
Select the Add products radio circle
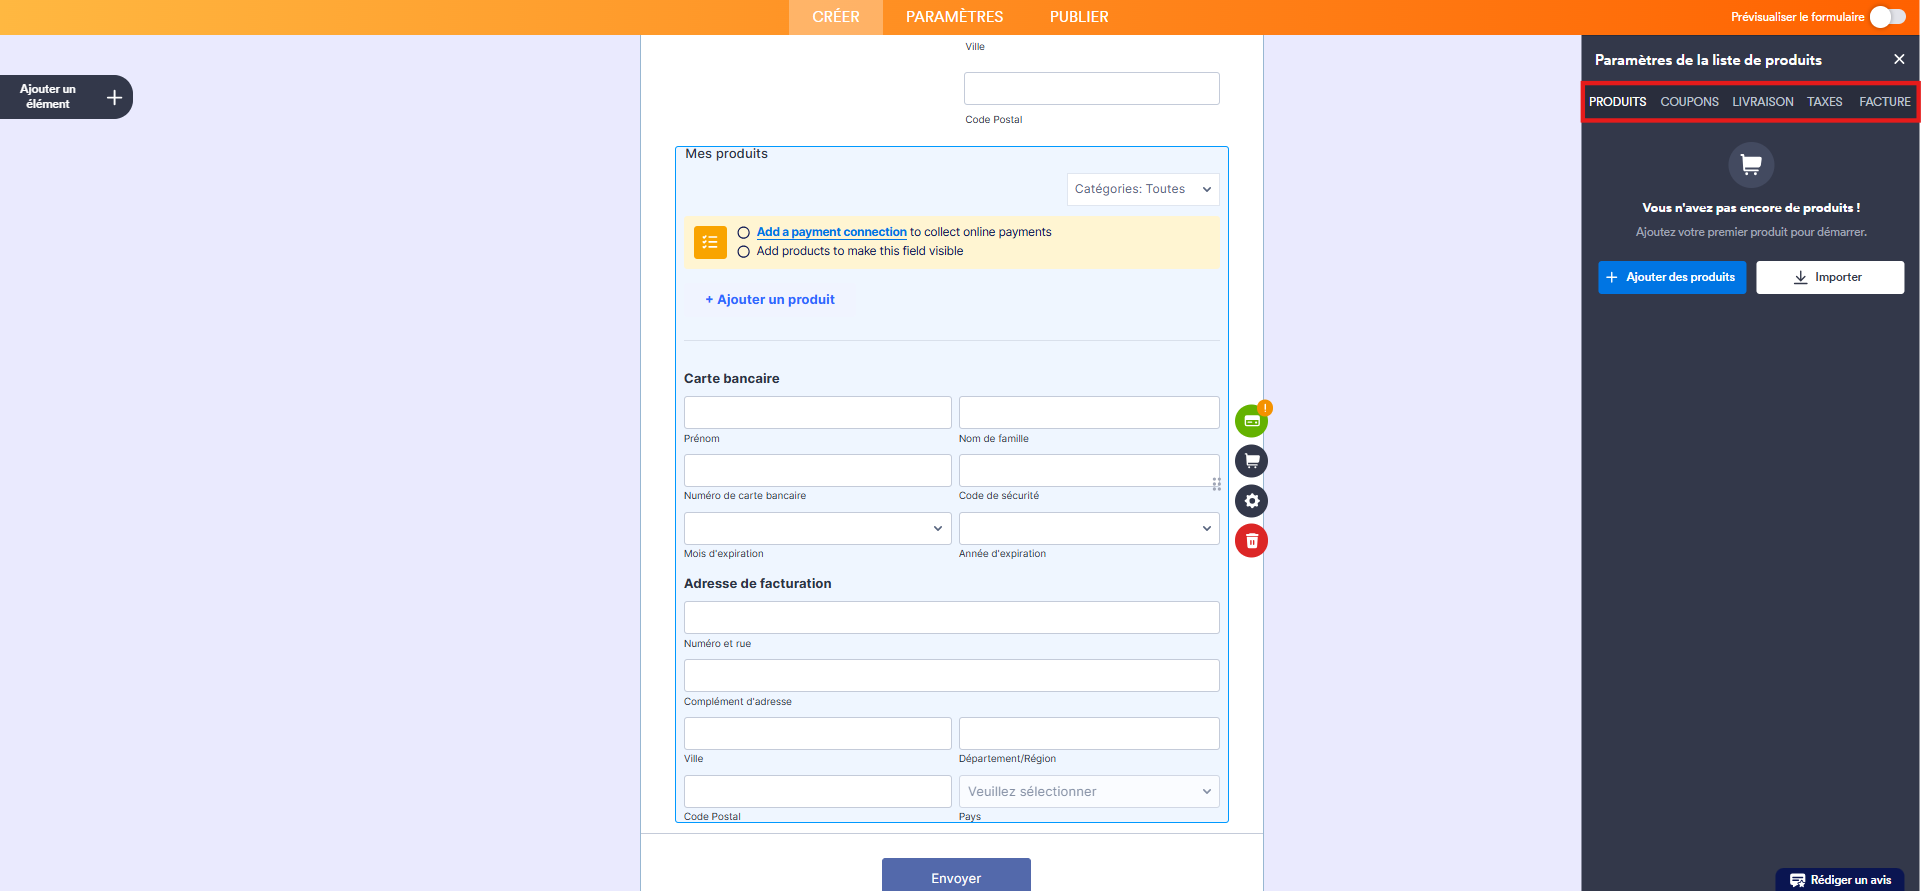[x=743, y=252]
